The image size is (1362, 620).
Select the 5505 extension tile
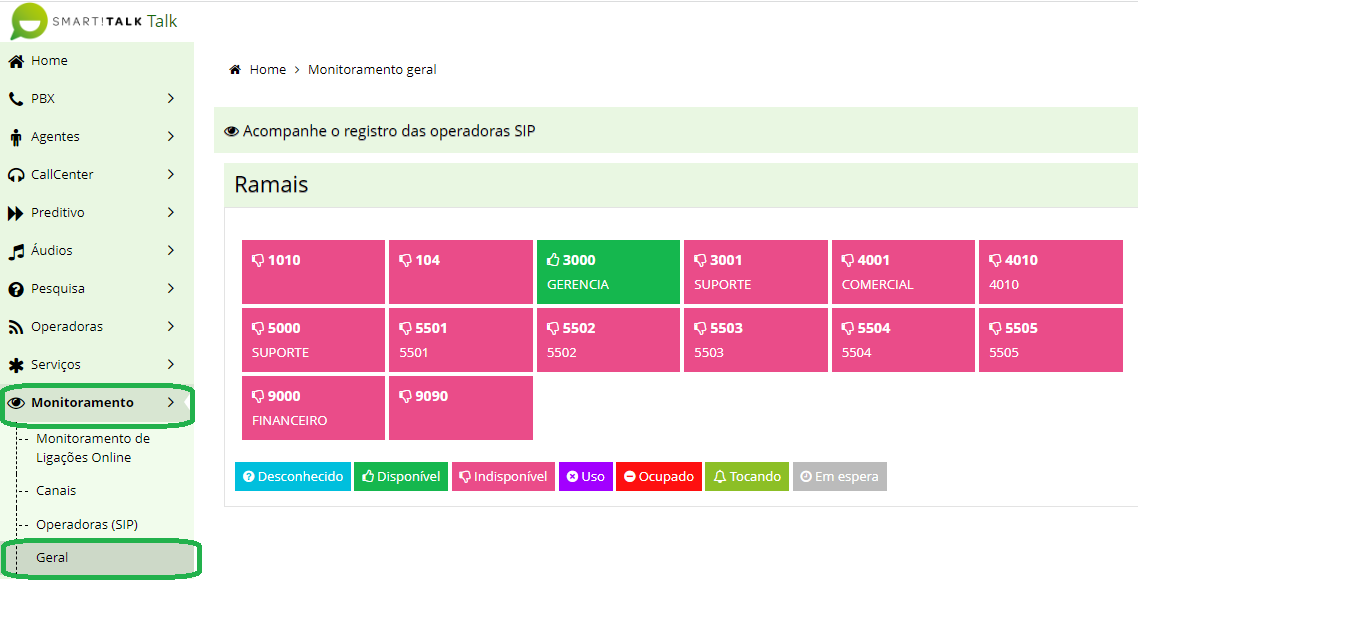click(x=1051, y=340)
